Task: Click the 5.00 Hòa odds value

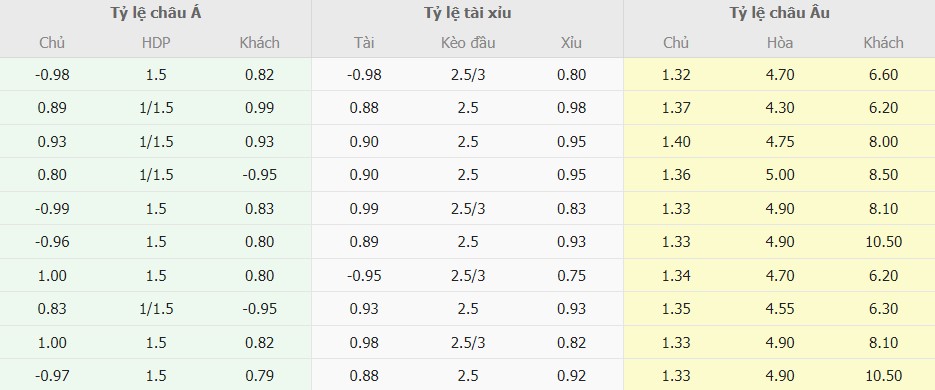Action: 781,175
